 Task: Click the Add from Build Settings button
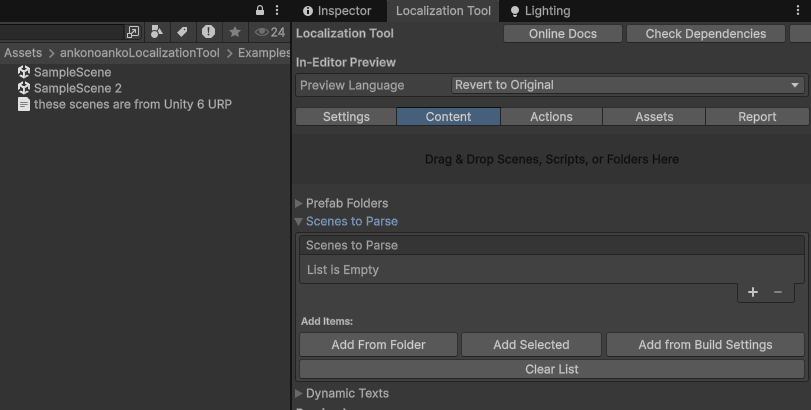point(705,345)
